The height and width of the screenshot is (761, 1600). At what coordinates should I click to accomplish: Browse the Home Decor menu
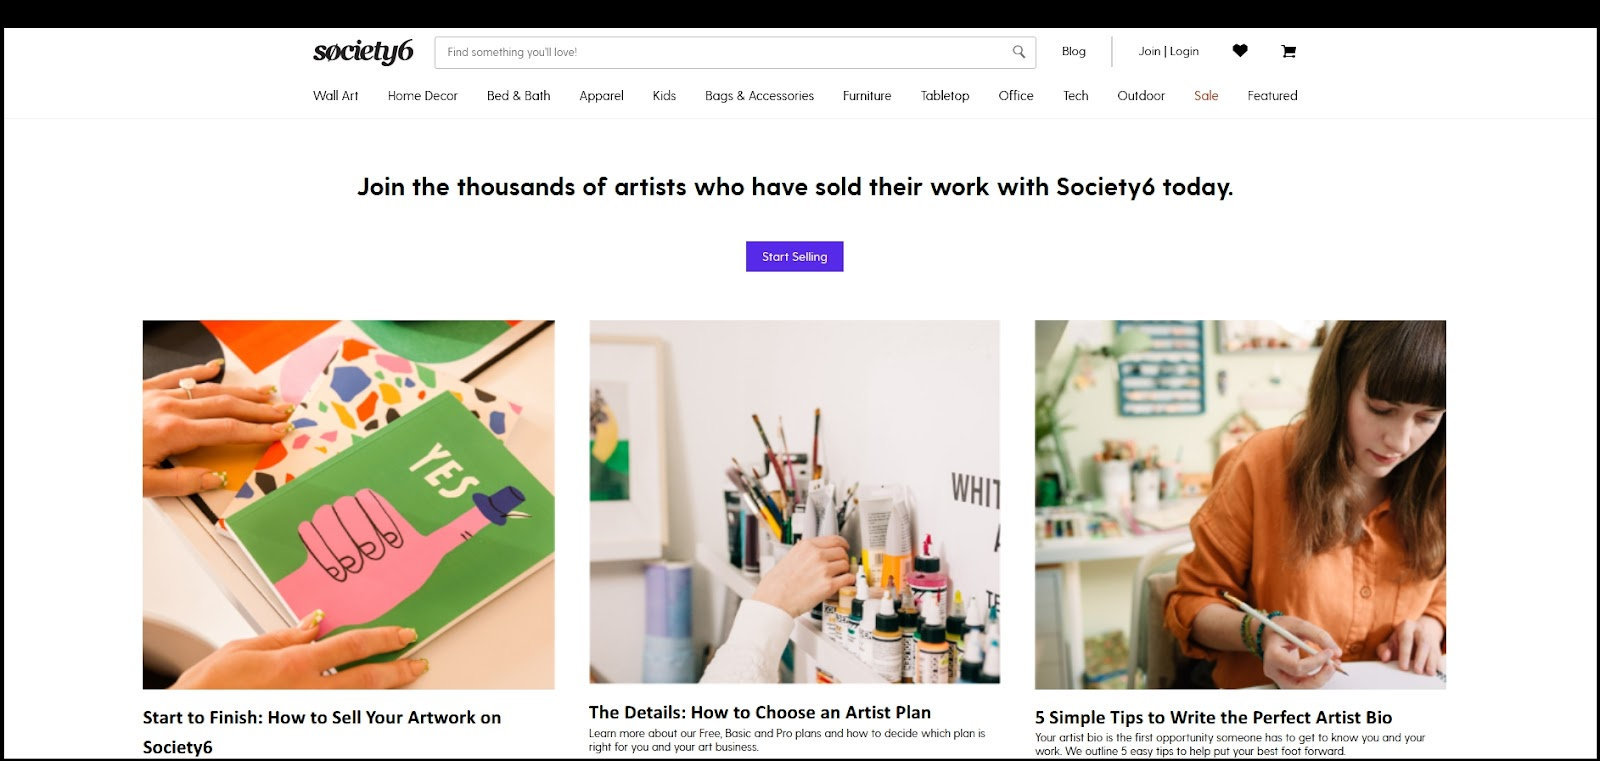(x=422, y=96)
